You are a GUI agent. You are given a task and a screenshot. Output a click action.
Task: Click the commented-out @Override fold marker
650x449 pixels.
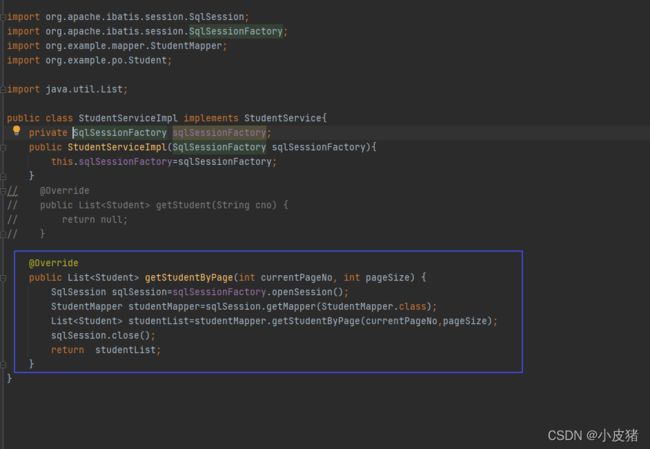3,191
